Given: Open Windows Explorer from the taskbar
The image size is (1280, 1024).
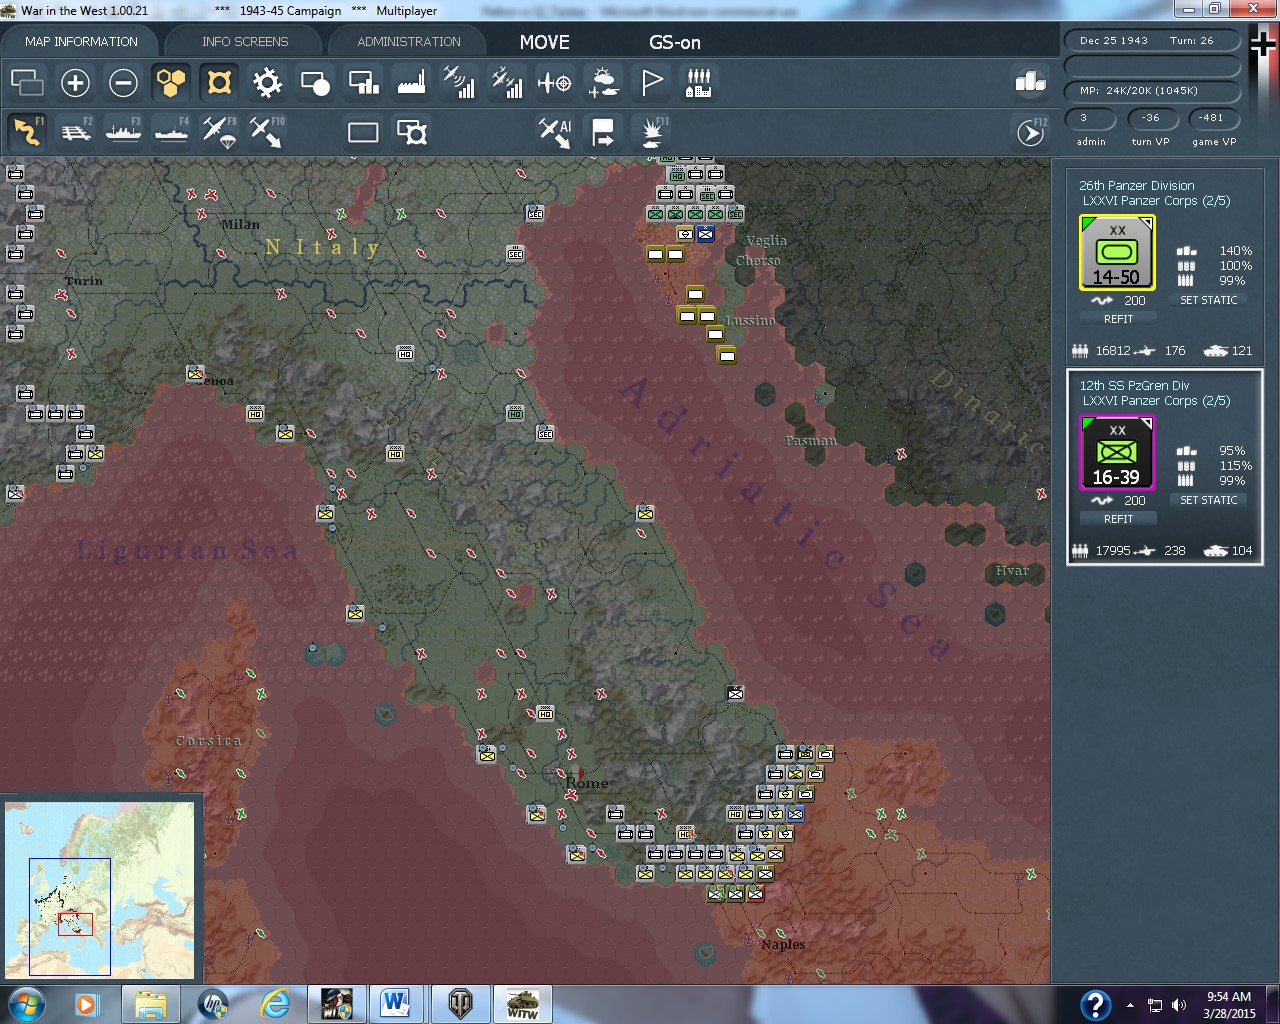Looking at the screenshot, I should (x=151, y=1003).
